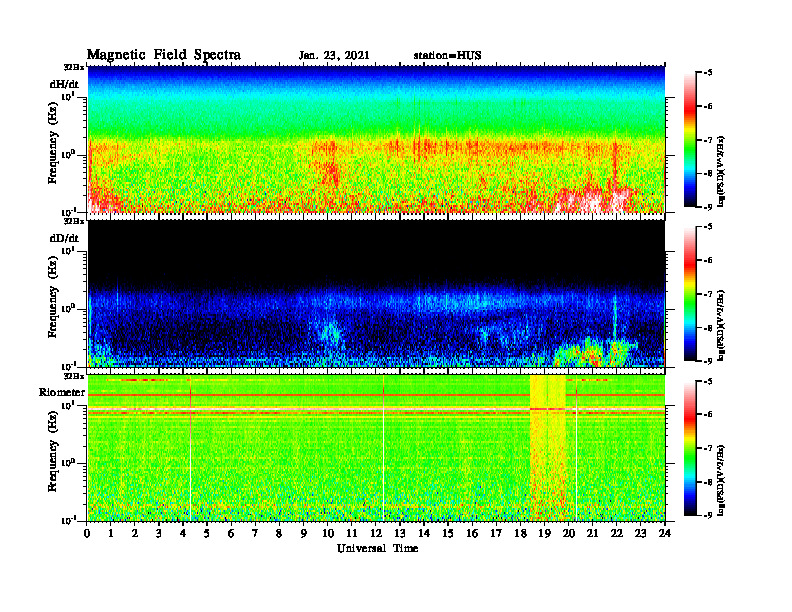Click the hour '6' tick label
The height and width of the screenshot is (612, 792).
(x=231, y=533)
